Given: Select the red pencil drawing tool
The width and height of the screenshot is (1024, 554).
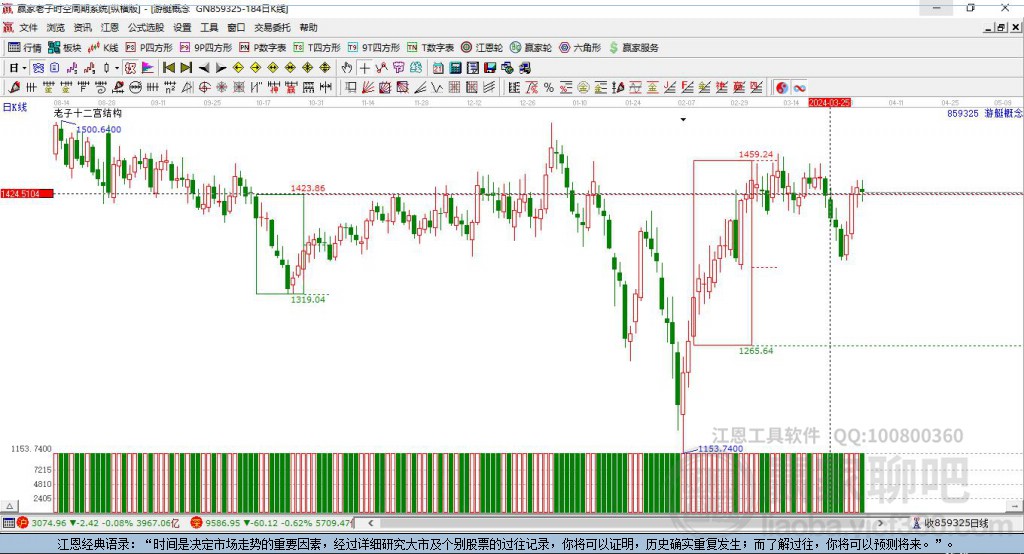Looking at the screenshot, I should click(x=14, y=88).
